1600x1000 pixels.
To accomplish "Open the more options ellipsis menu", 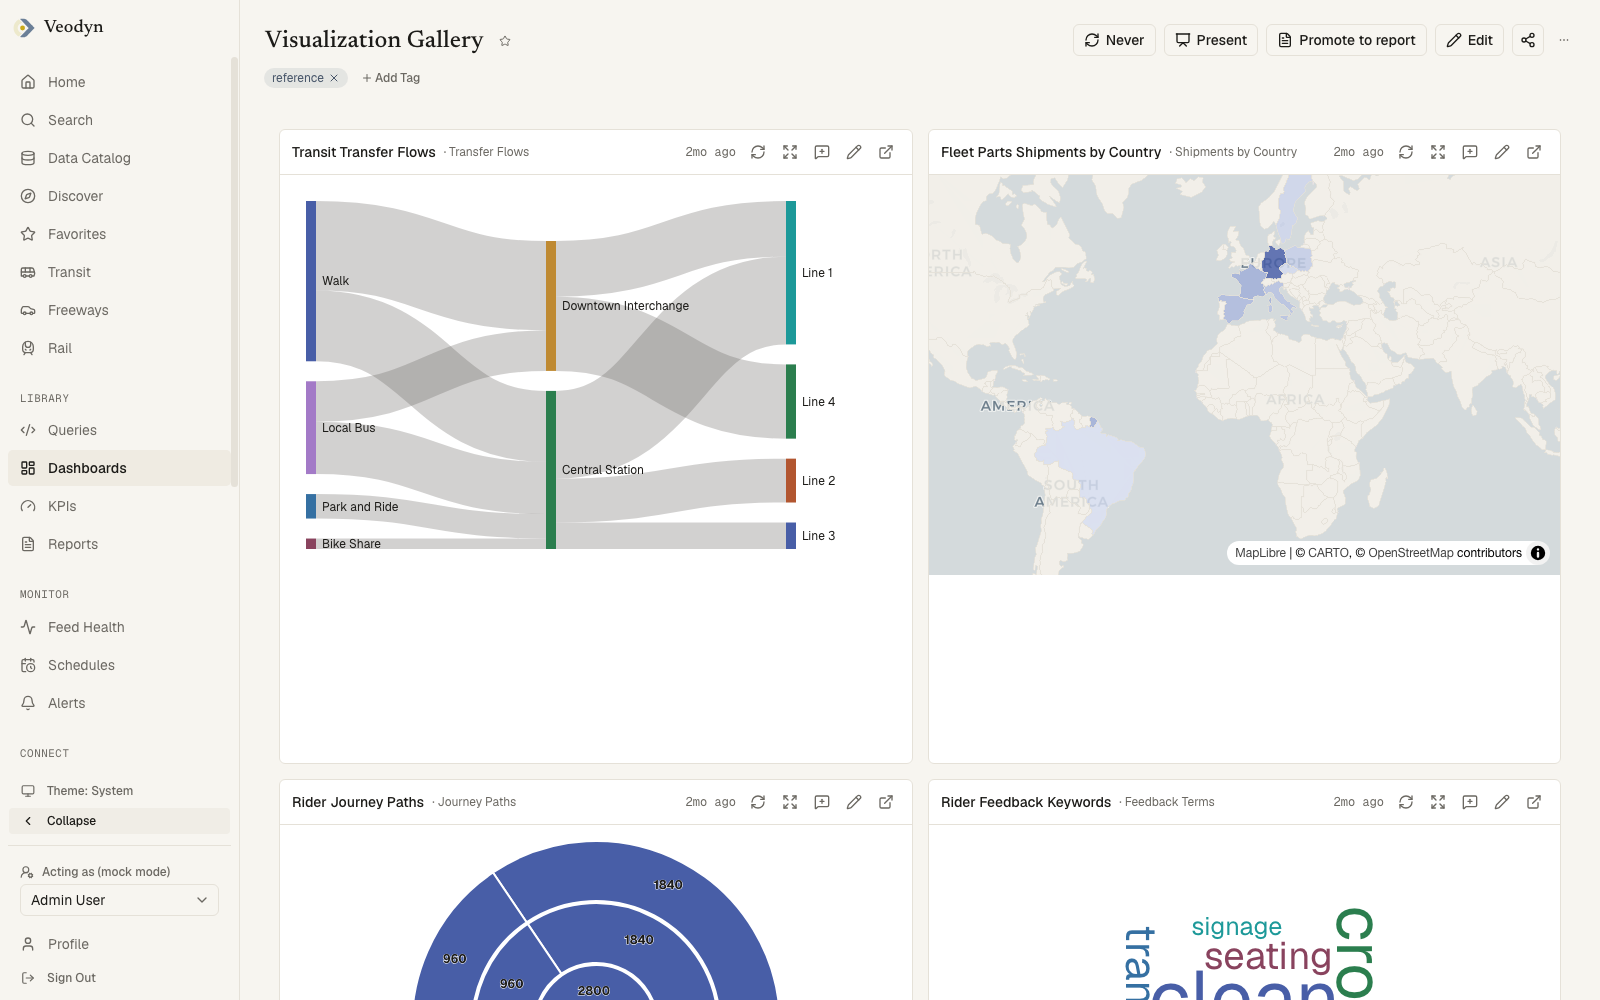I will click(1564, 40).
